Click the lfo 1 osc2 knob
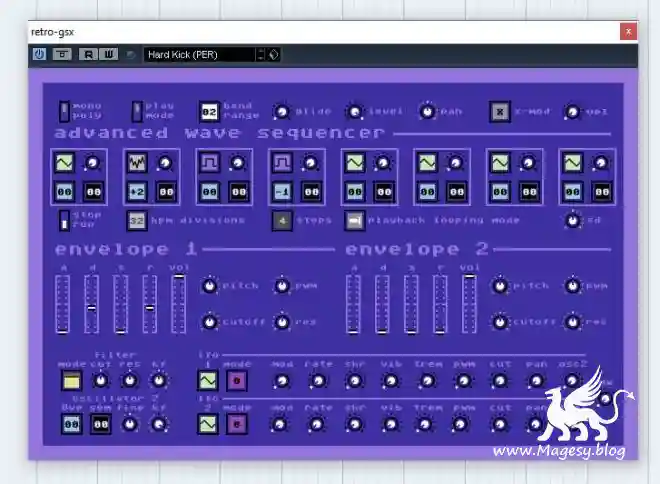The width and height of the screenshot is (660, 484). (x=572, y=381)
